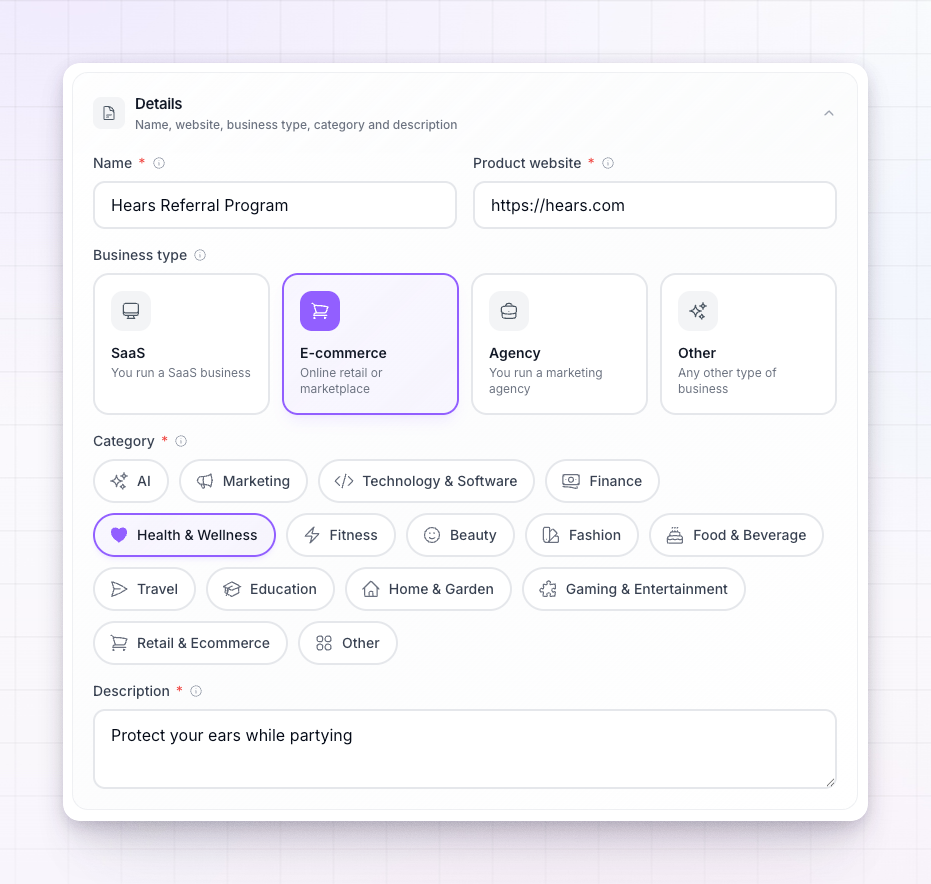Click the Food & Beverage cake icon
931x884 pixels.
click(x=675, y=535)
